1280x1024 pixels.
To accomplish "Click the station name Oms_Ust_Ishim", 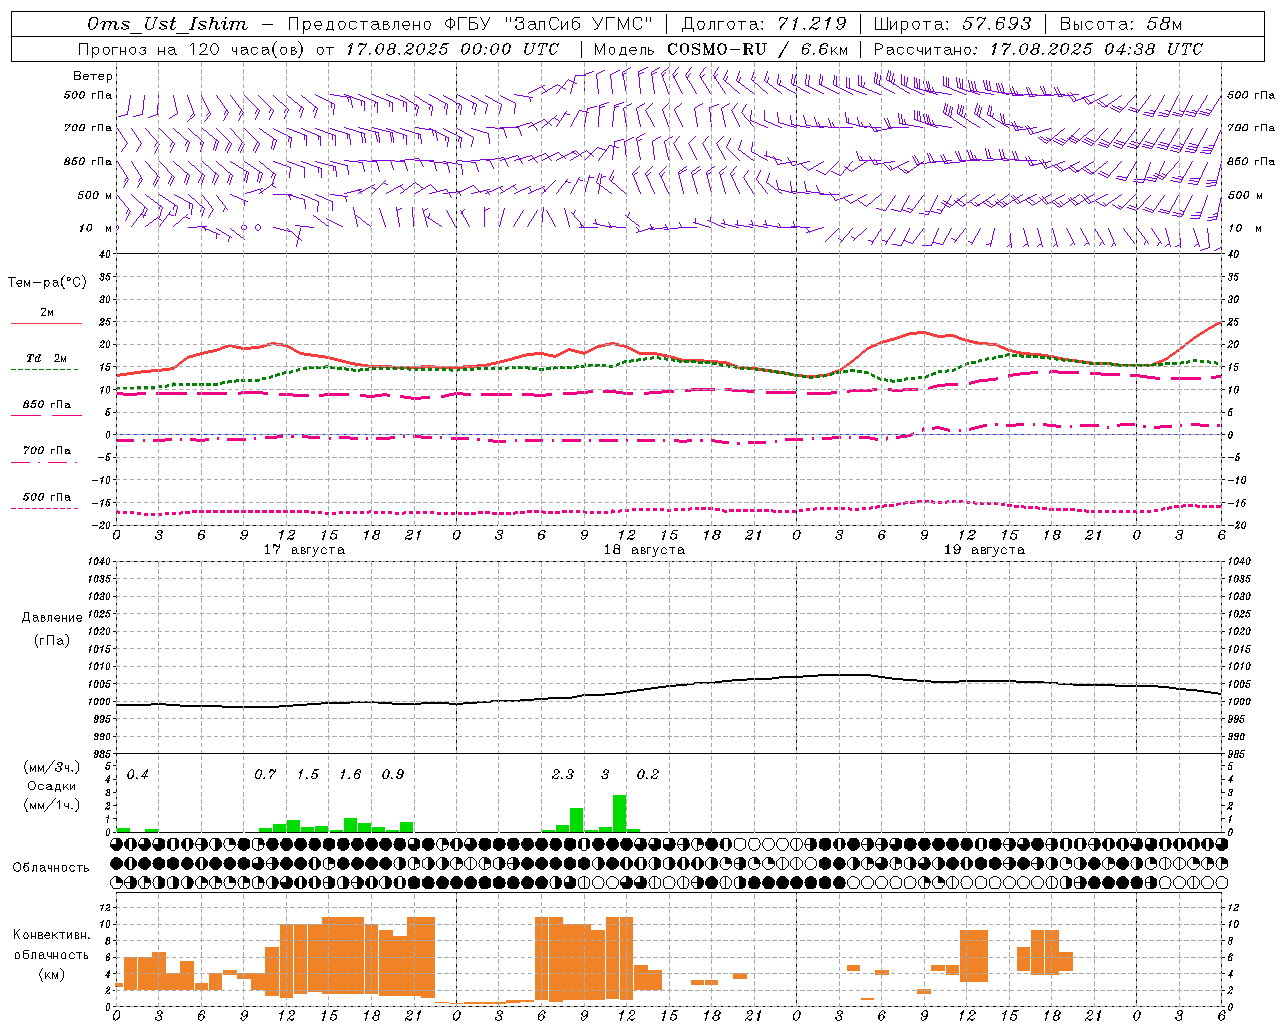I will [167, 23].
